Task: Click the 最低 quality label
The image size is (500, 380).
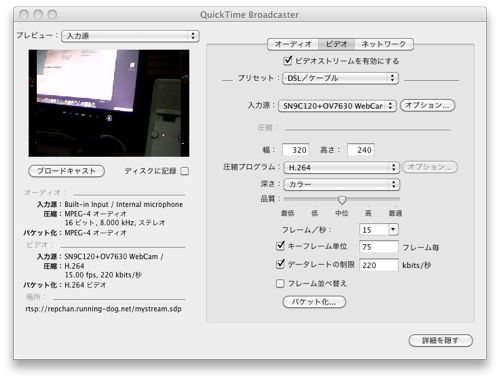Action: click(287, 213)
